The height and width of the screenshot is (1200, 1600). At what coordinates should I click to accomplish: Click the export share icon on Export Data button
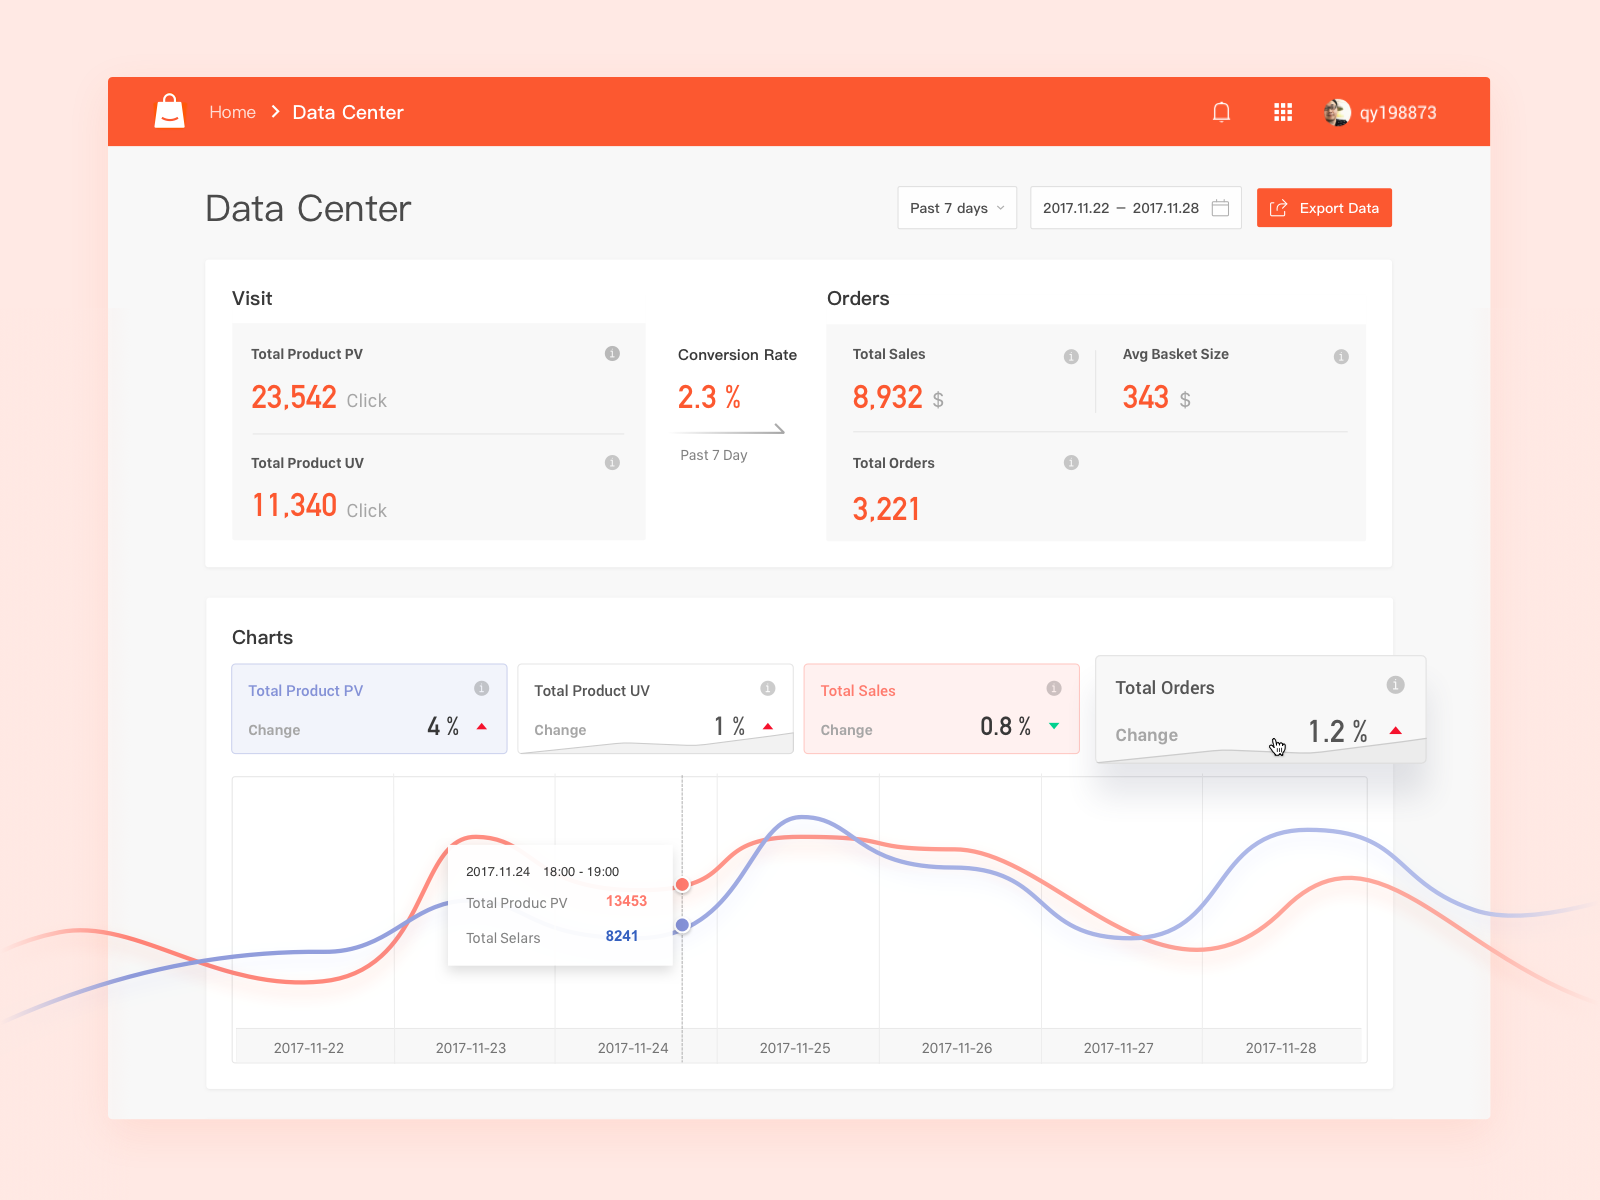(x=1278, y=207)
